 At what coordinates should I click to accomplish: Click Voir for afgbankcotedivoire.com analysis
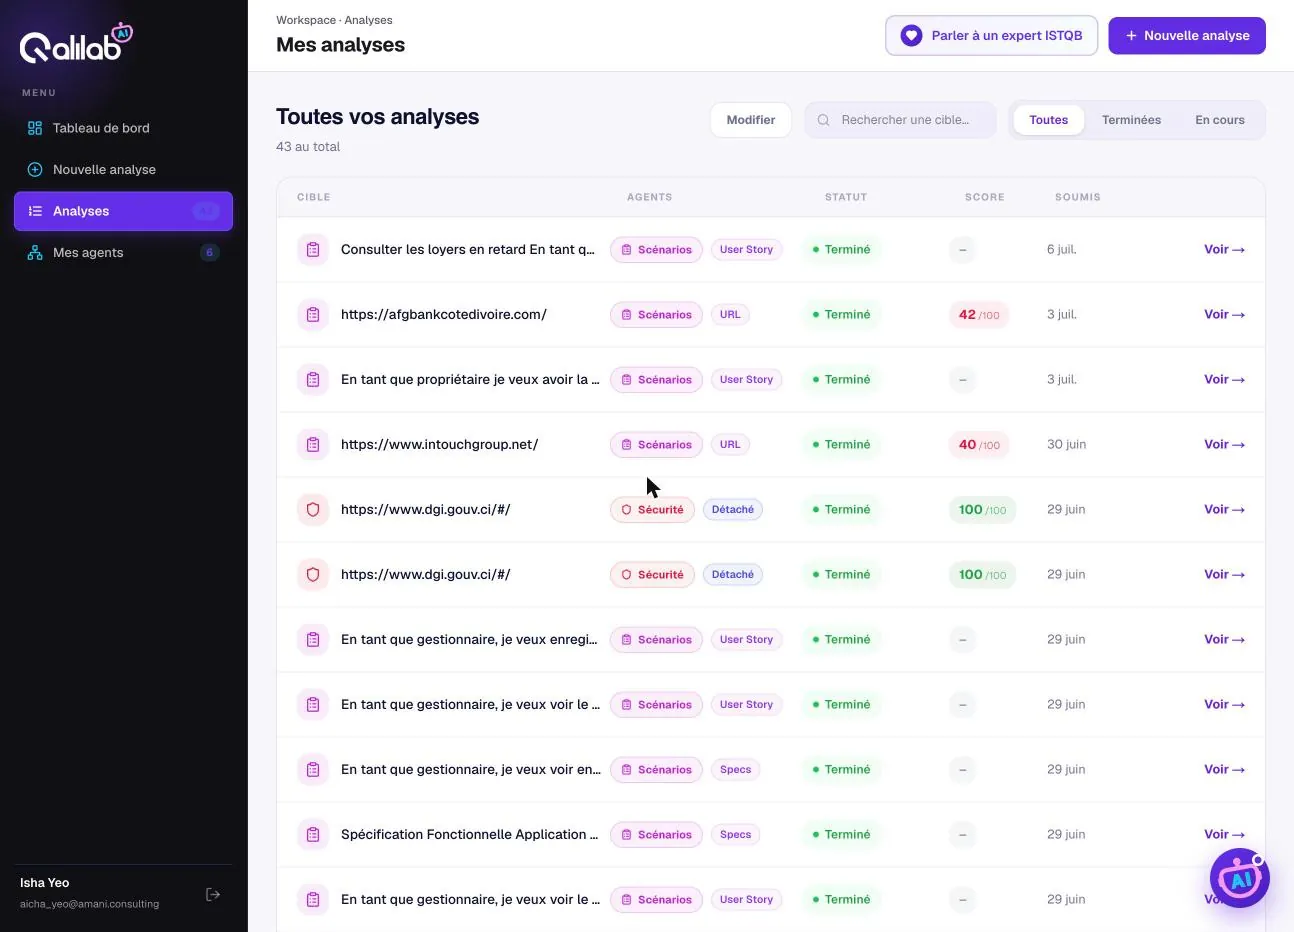tap(1224, 315)
